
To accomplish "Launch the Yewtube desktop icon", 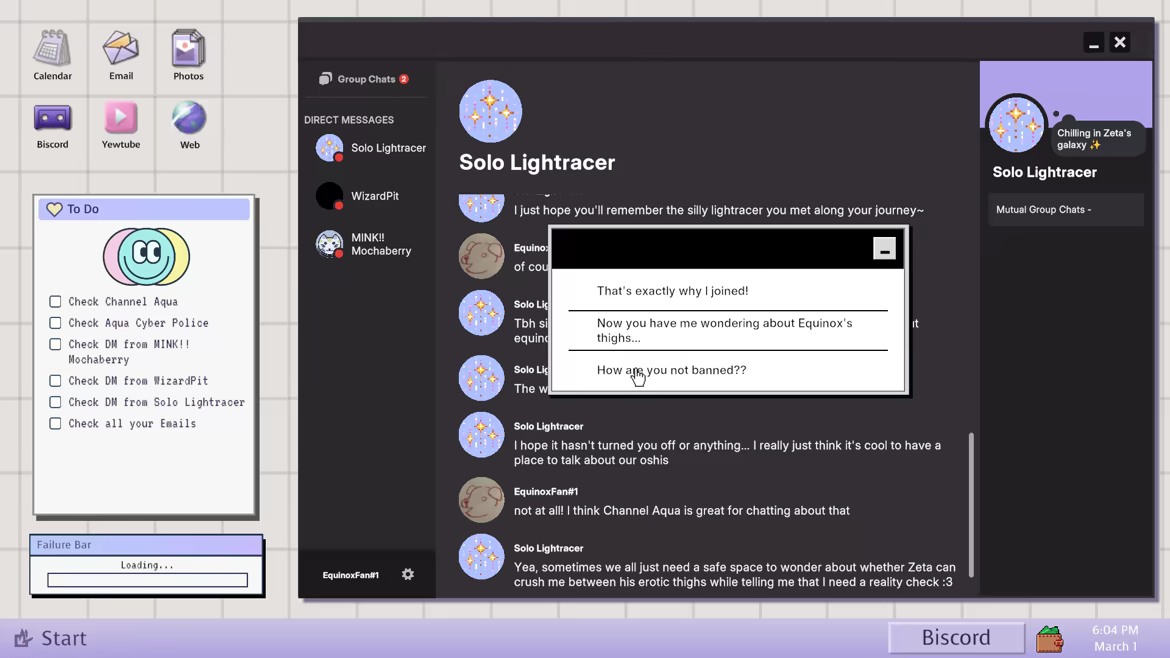I will tap(121, 125).
